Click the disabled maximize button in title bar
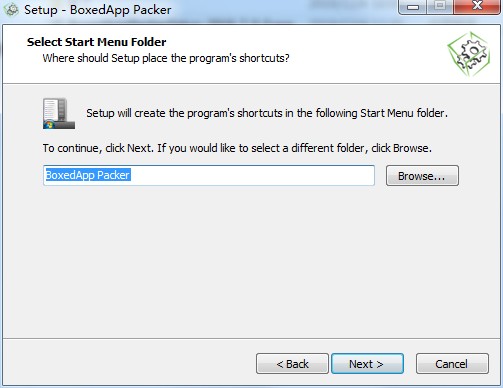Viewport: 503px width, 388px height. [440, 6]
